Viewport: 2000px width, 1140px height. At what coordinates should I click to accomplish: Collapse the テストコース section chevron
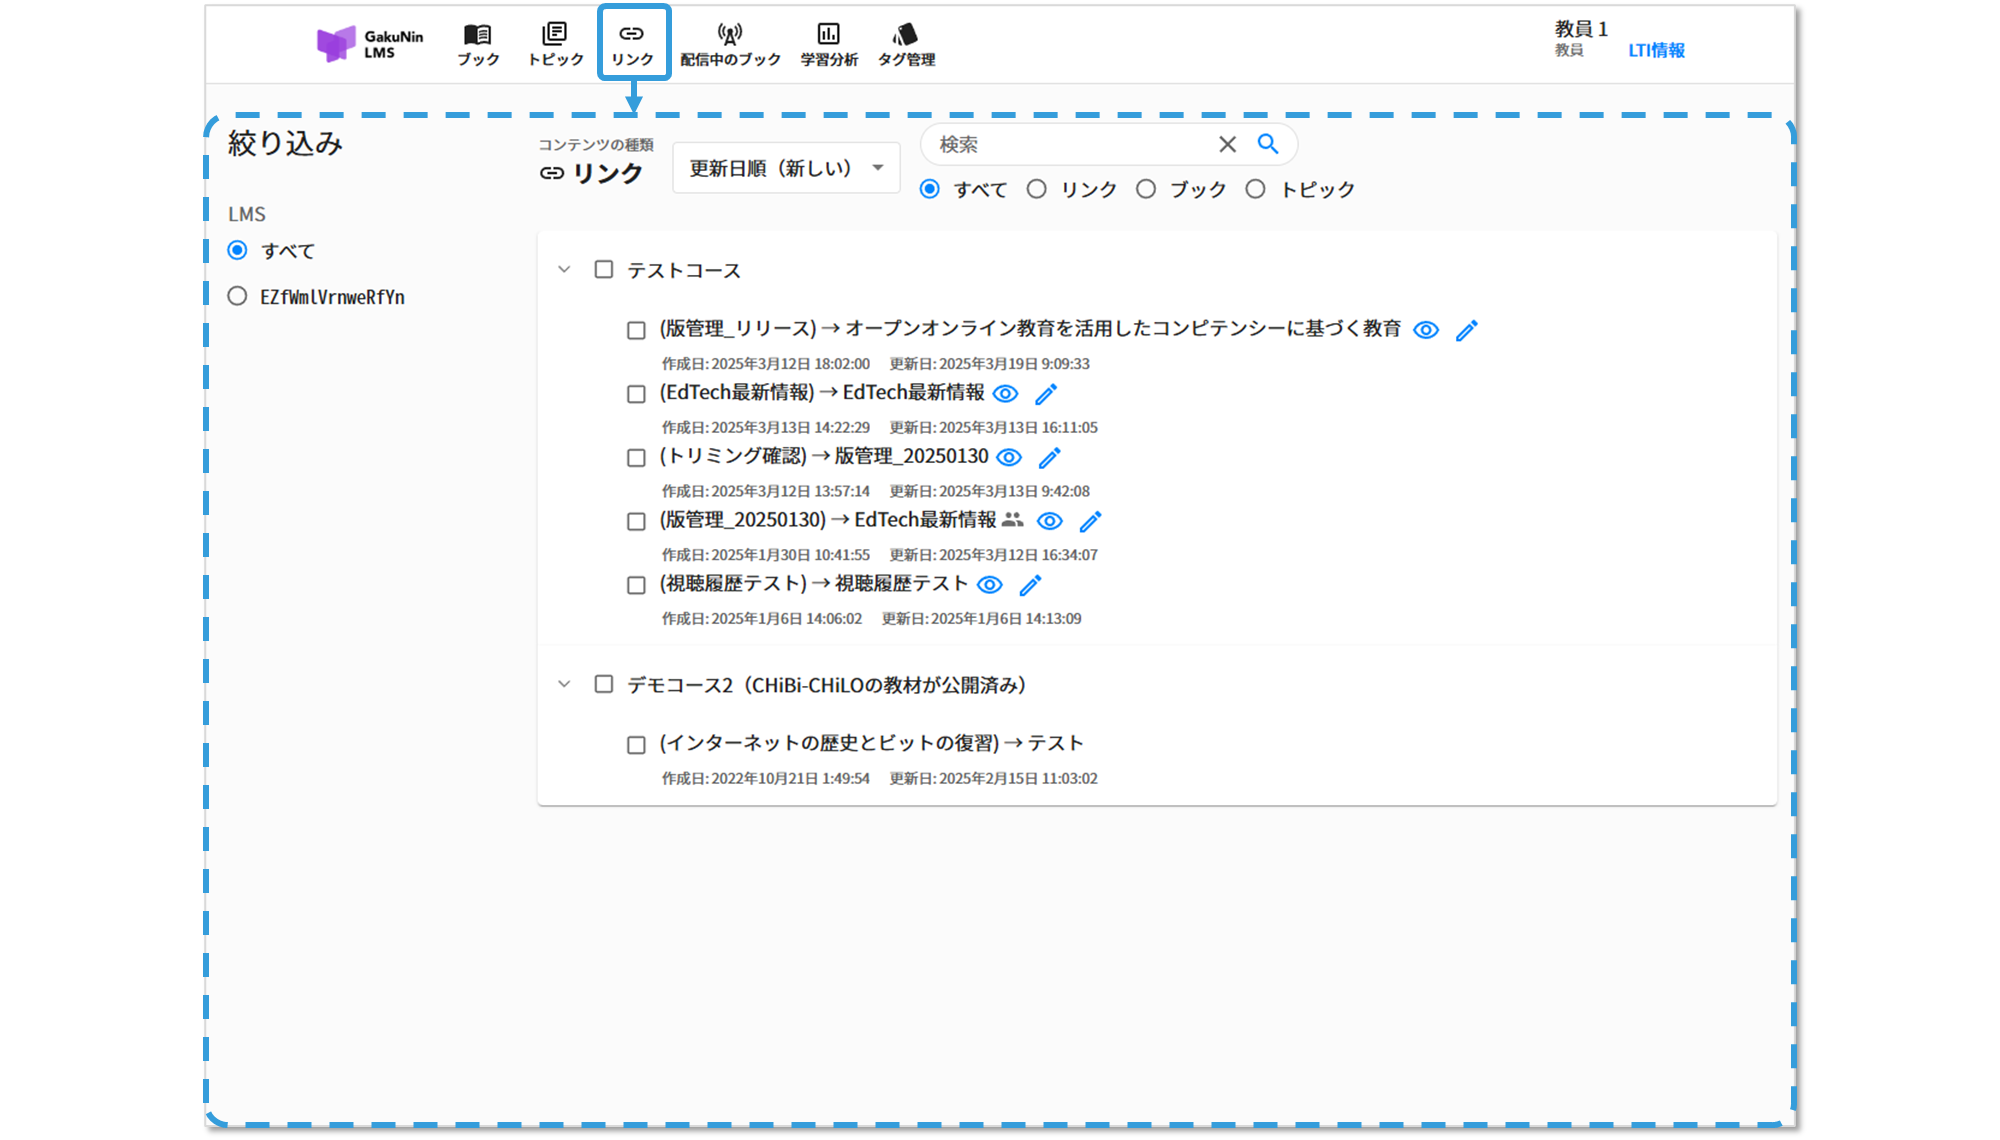(x=564, y=270)
